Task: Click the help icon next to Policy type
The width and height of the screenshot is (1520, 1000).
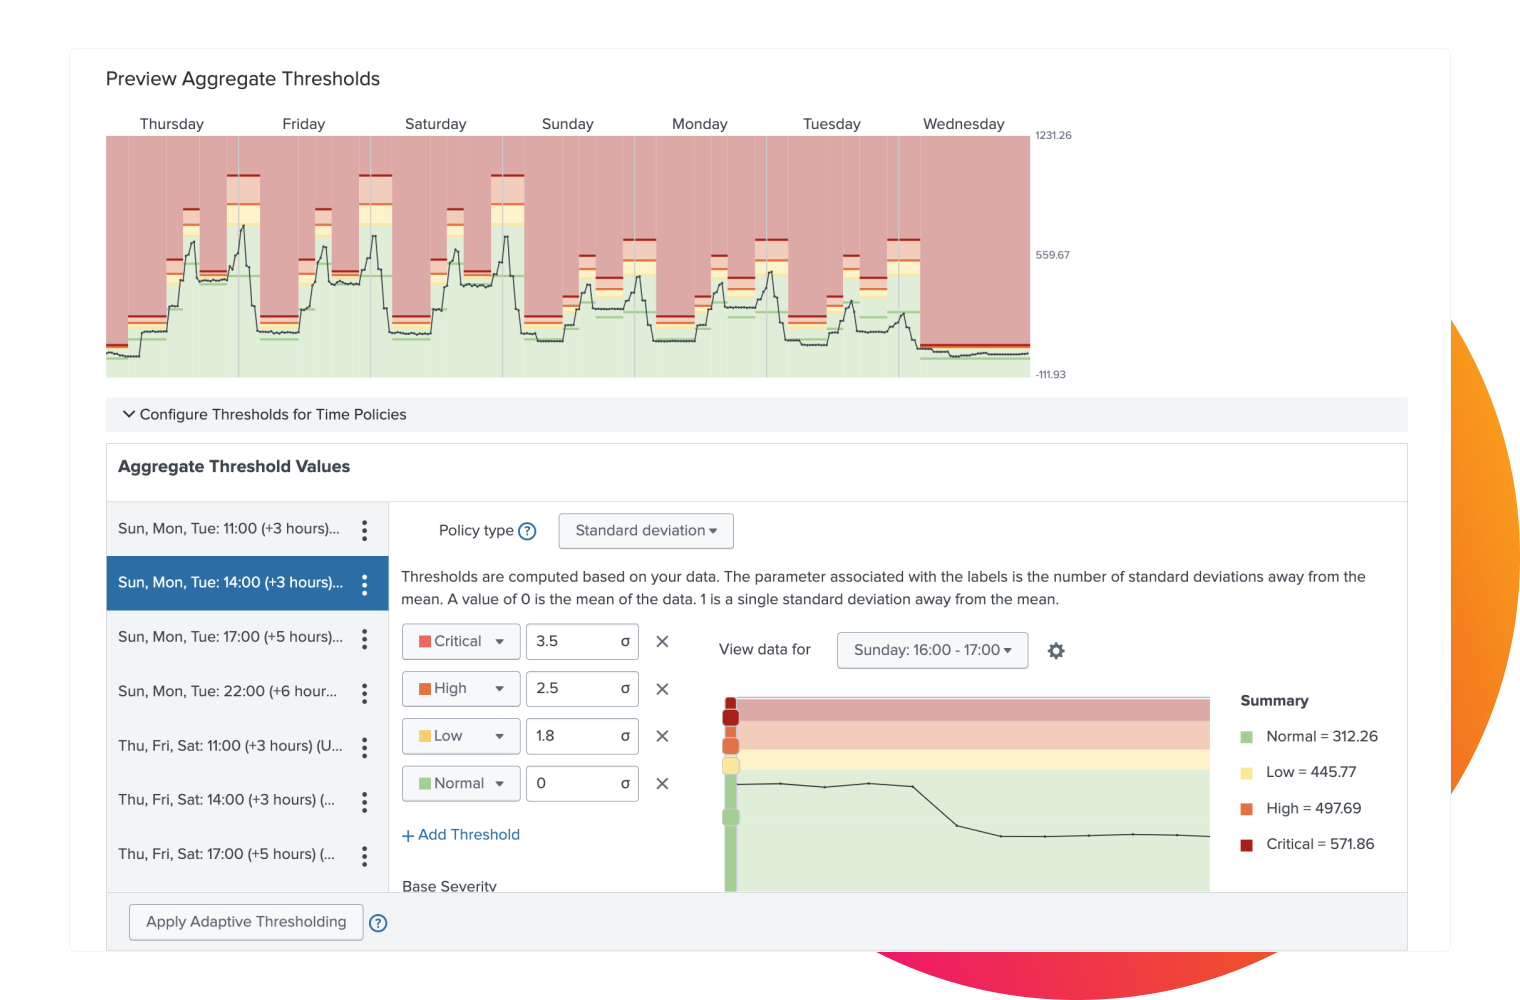Action: pos(527,531)
